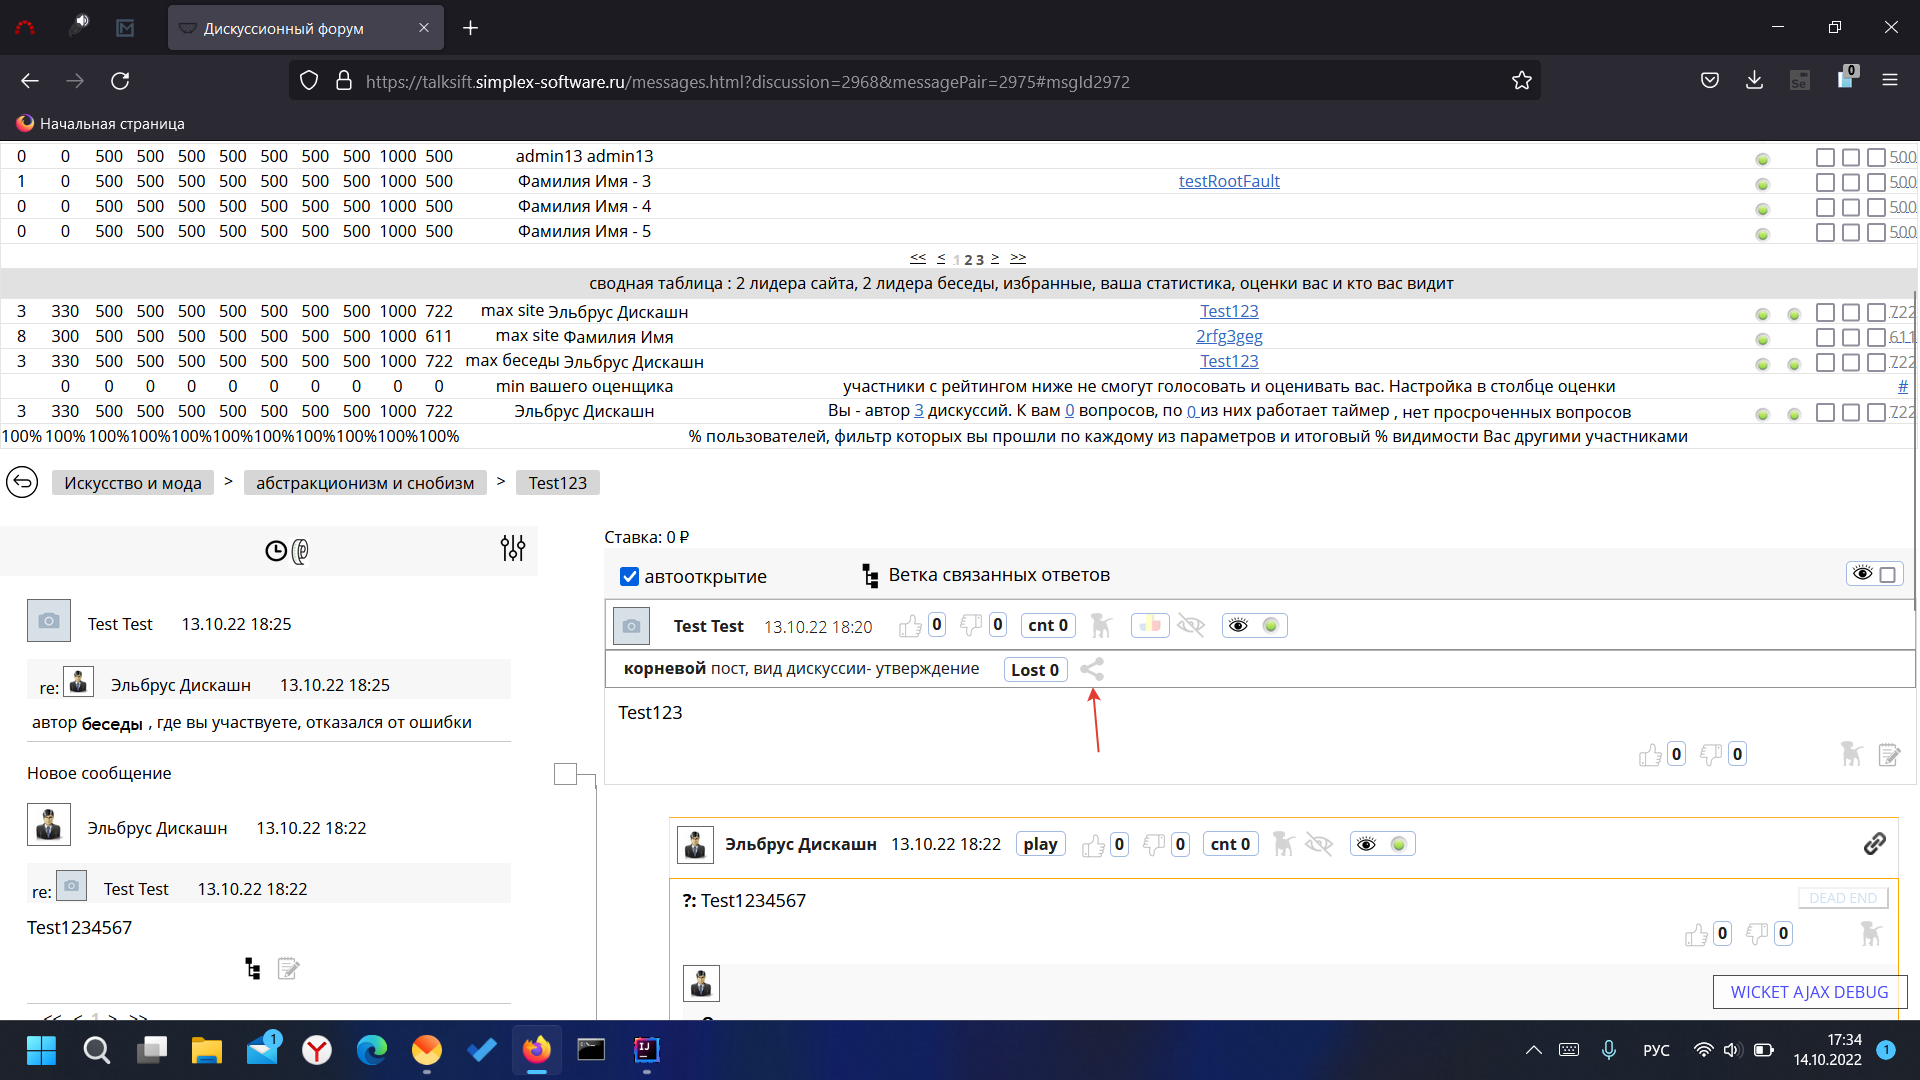Click the multicolor swatch button in Test Test header
The image size is (1920, 1080).
(x=1150, y=626)
